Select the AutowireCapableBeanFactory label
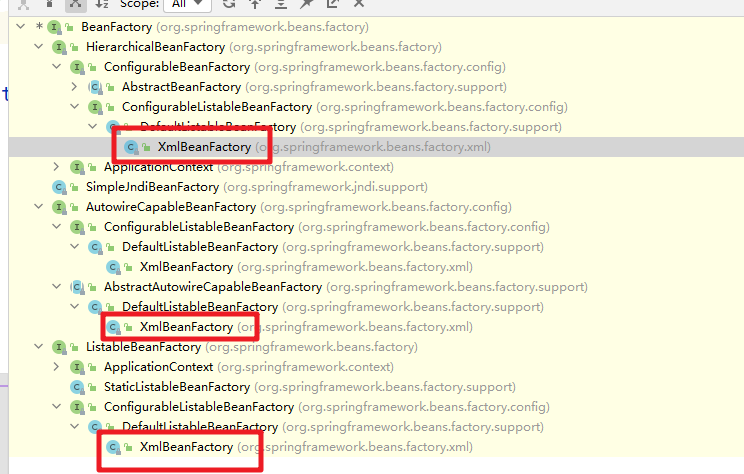The image size is (744, 474). (171, 207)
